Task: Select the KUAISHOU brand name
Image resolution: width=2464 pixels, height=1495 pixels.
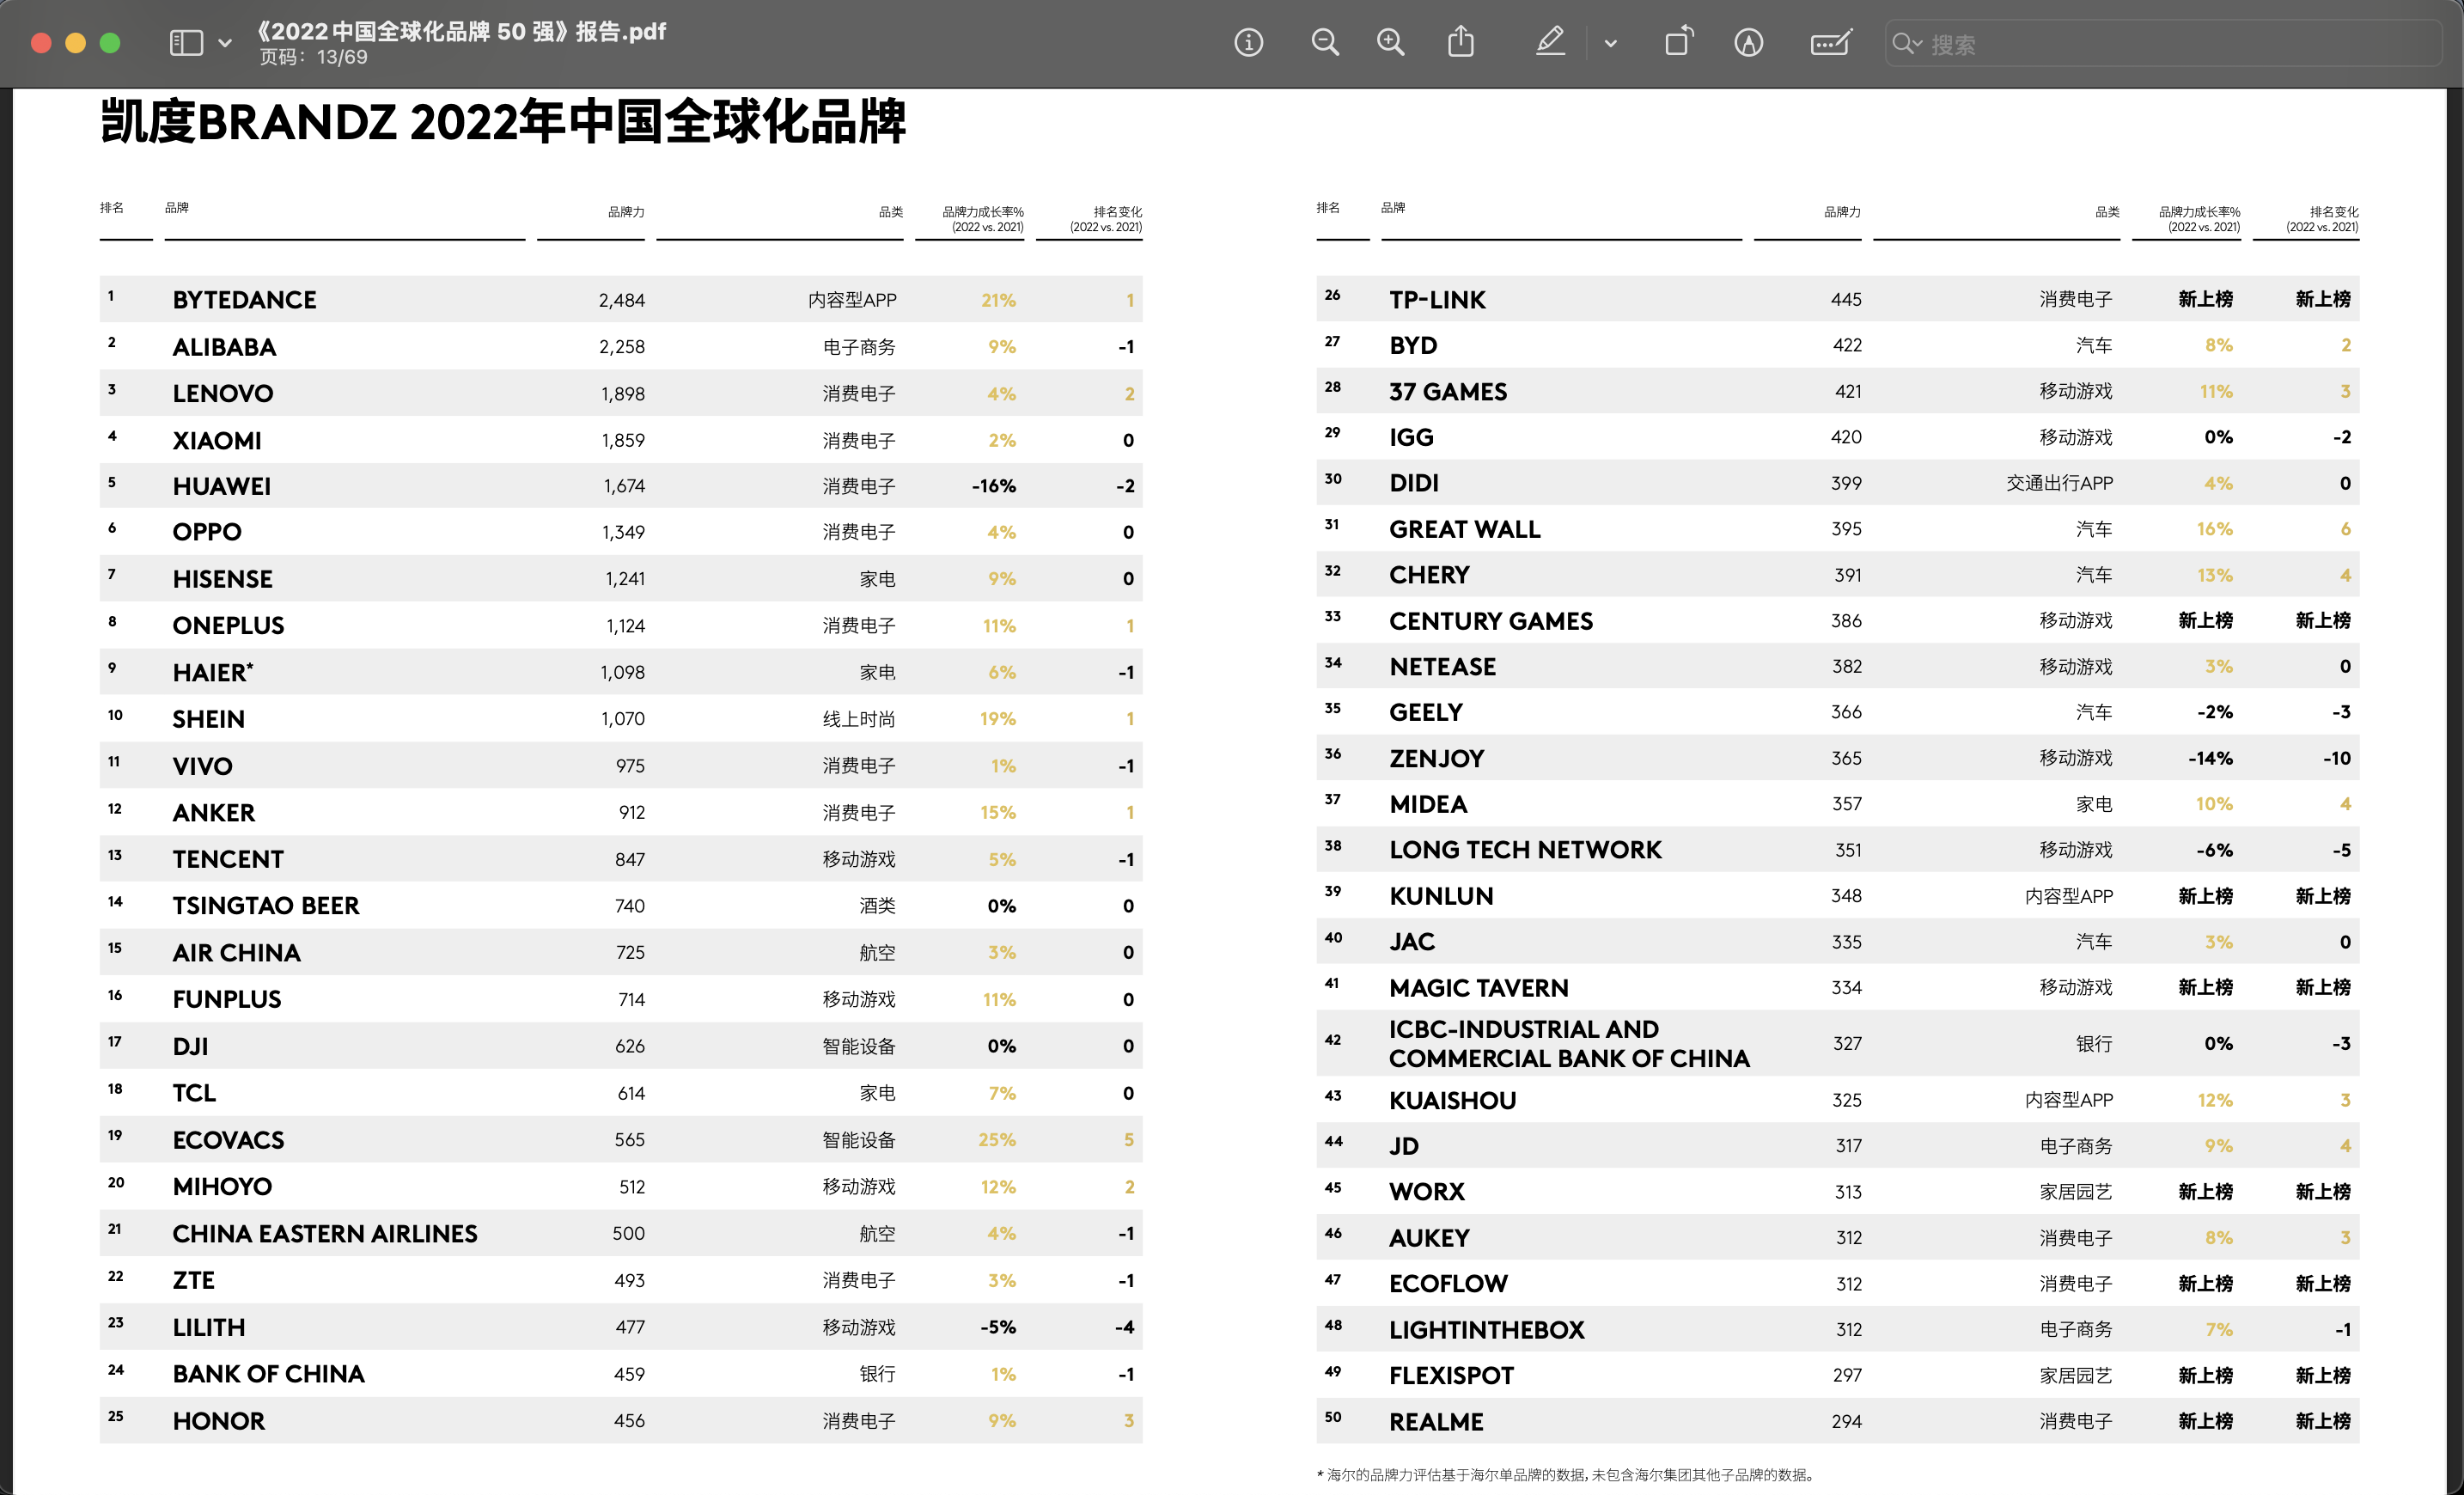Action: [1452, 1100]
